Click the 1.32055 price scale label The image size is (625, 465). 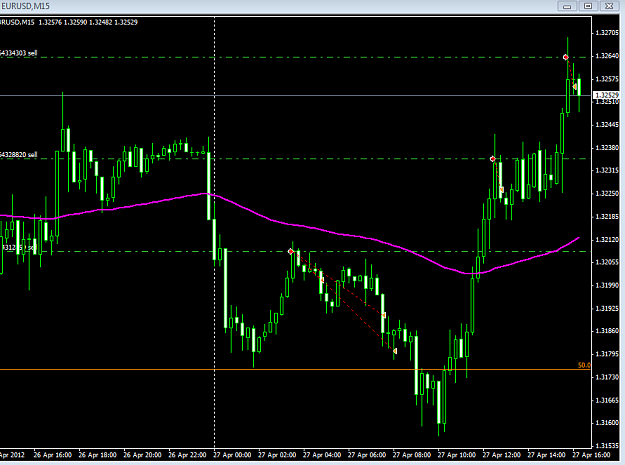point(607,262)
